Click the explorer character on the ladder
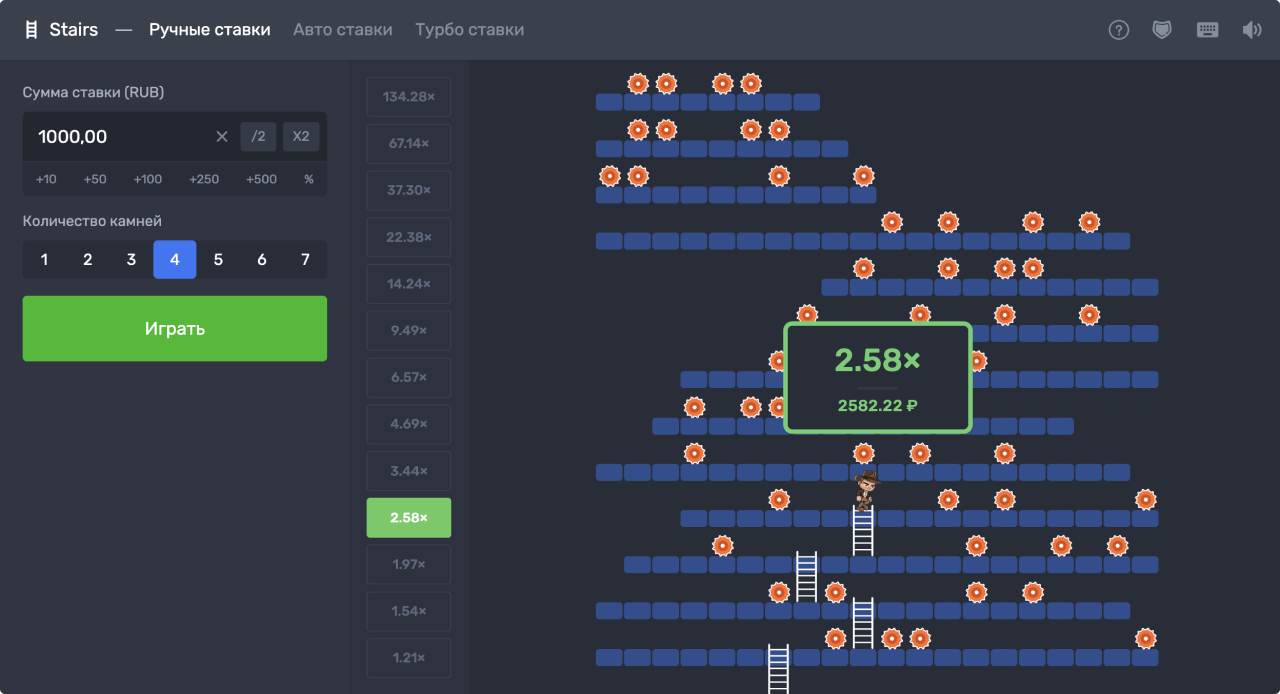Screen dimensions: 1280x694 pos(866,489)
